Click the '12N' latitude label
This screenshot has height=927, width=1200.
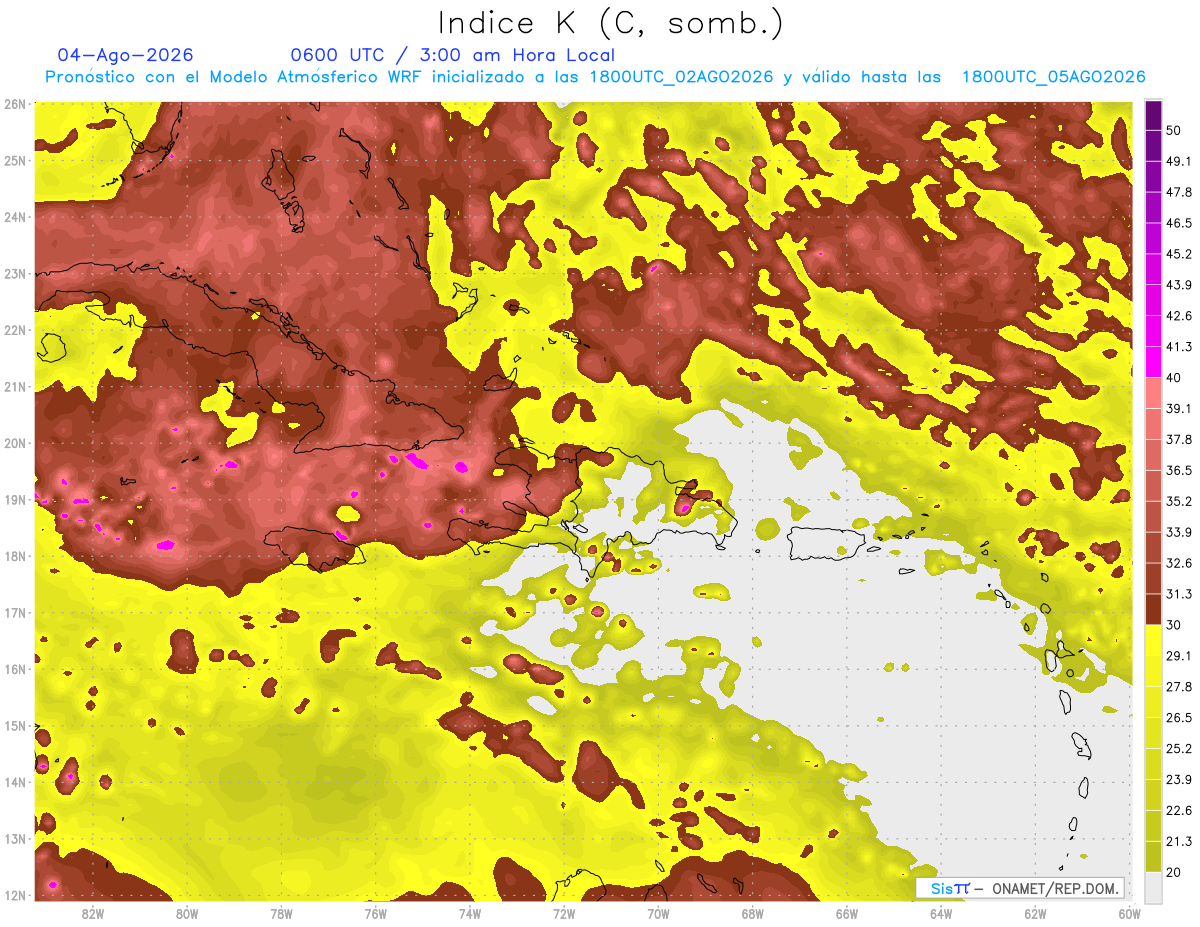coord(15,895)
